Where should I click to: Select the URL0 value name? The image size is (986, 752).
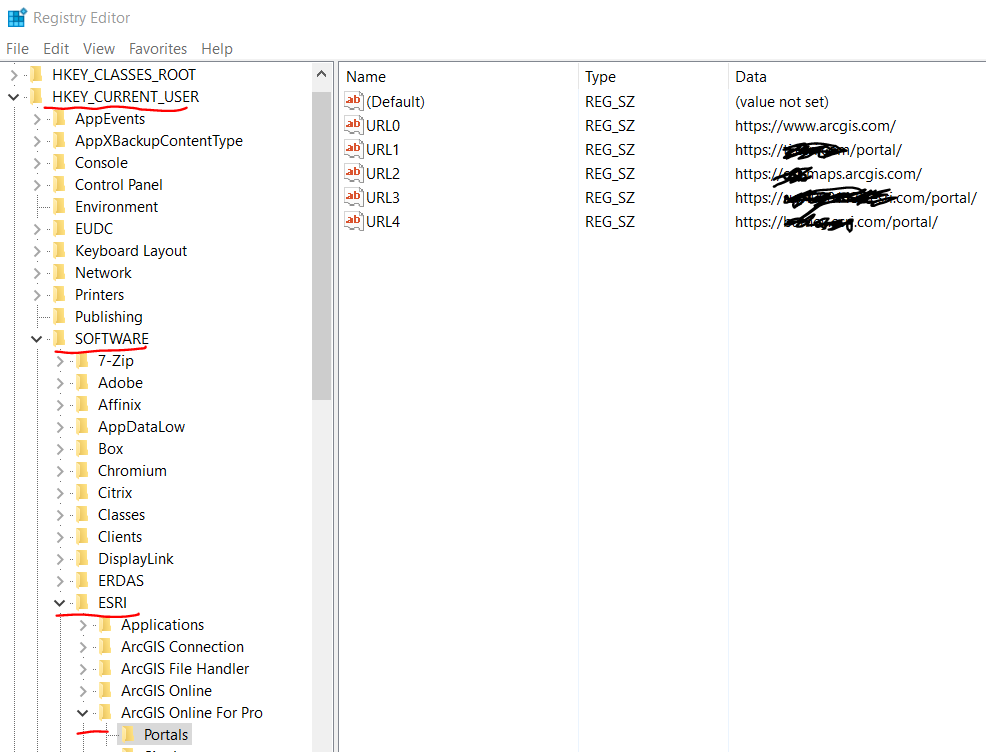[383, 126]
